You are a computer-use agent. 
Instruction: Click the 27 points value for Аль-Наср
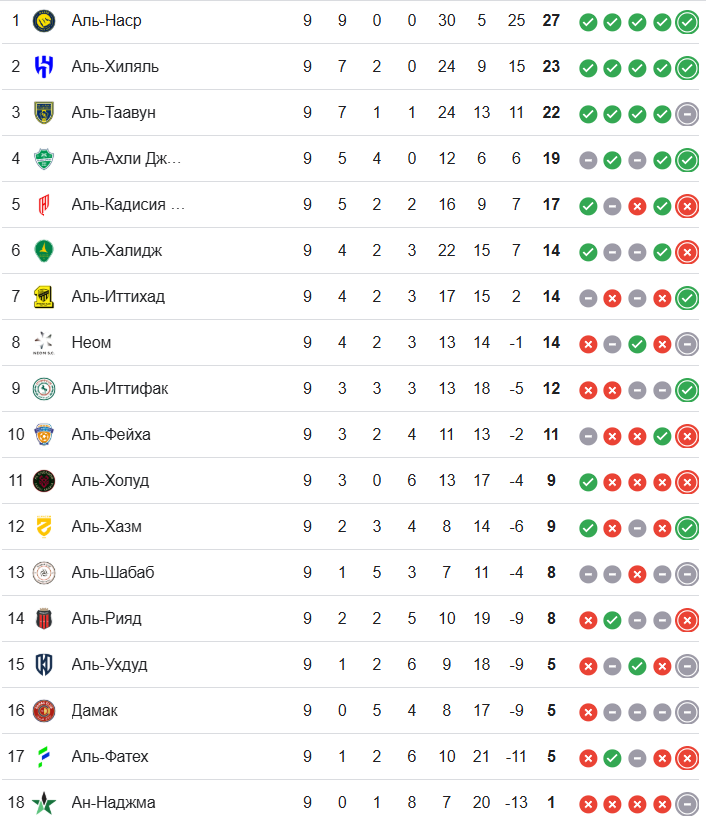pos(551,21)
